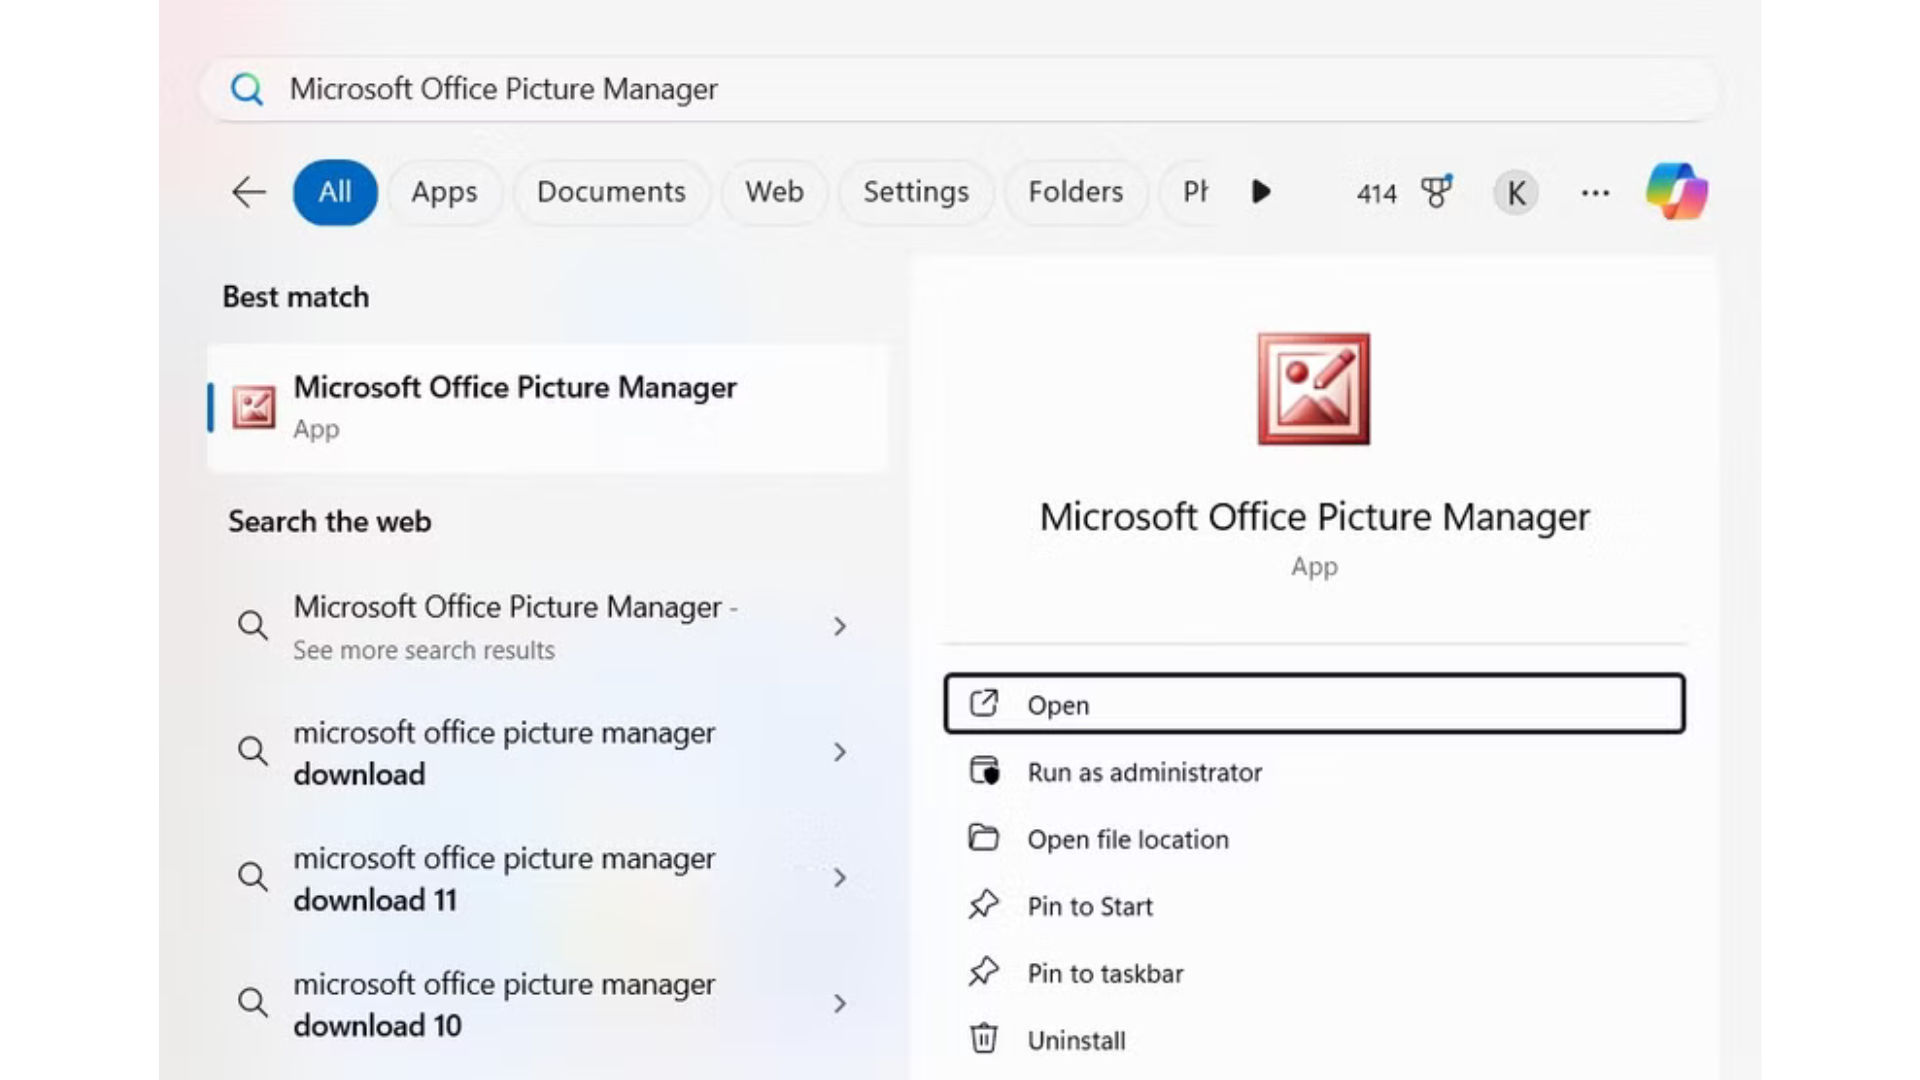Click inside the search input field
1920x1080 pixels.
(700, 89)
